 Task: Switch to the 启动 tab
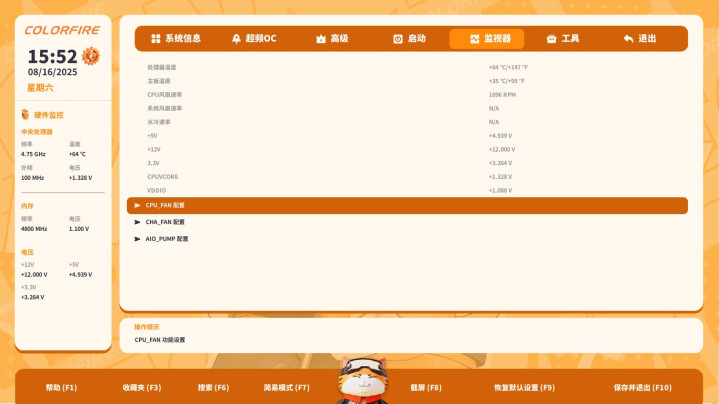(409, 39)
